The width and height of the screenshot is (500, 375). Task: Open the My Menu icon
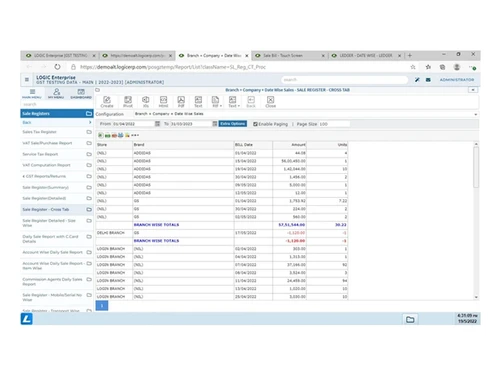tap(56, 93)
